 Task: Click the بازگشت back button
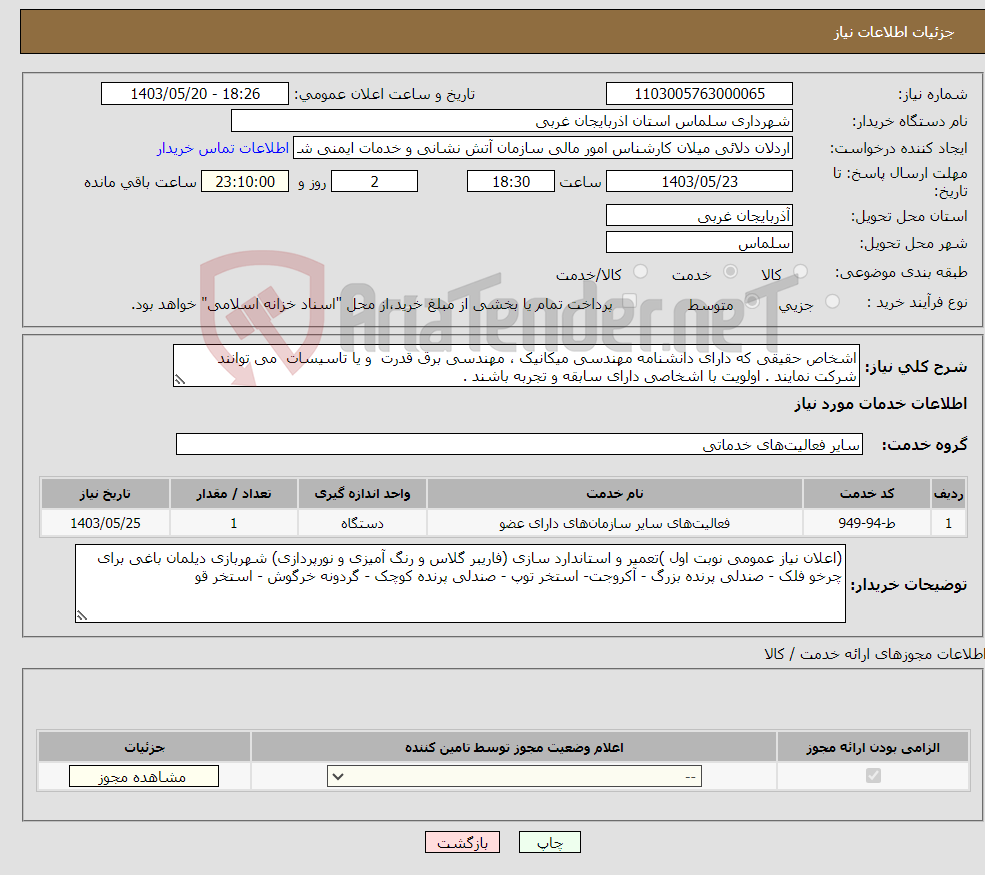tap(462, 842)
